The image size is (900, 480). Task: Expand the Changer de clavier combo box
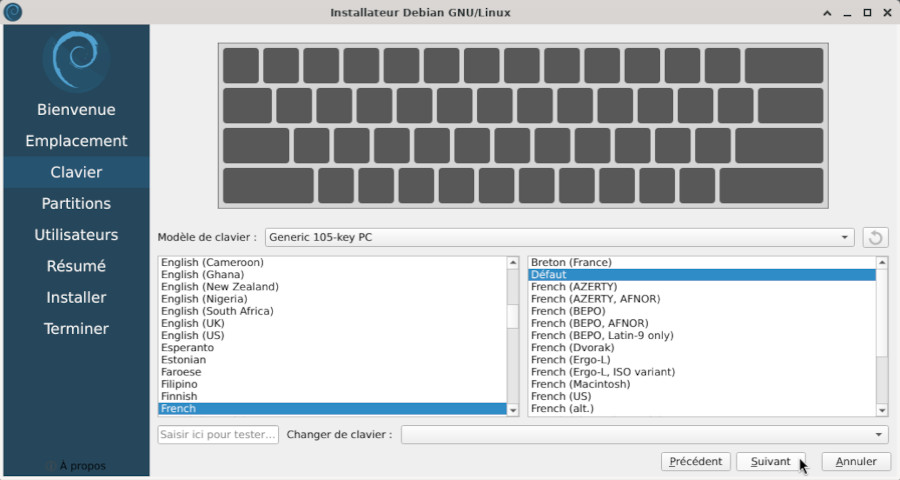[644, 435]
